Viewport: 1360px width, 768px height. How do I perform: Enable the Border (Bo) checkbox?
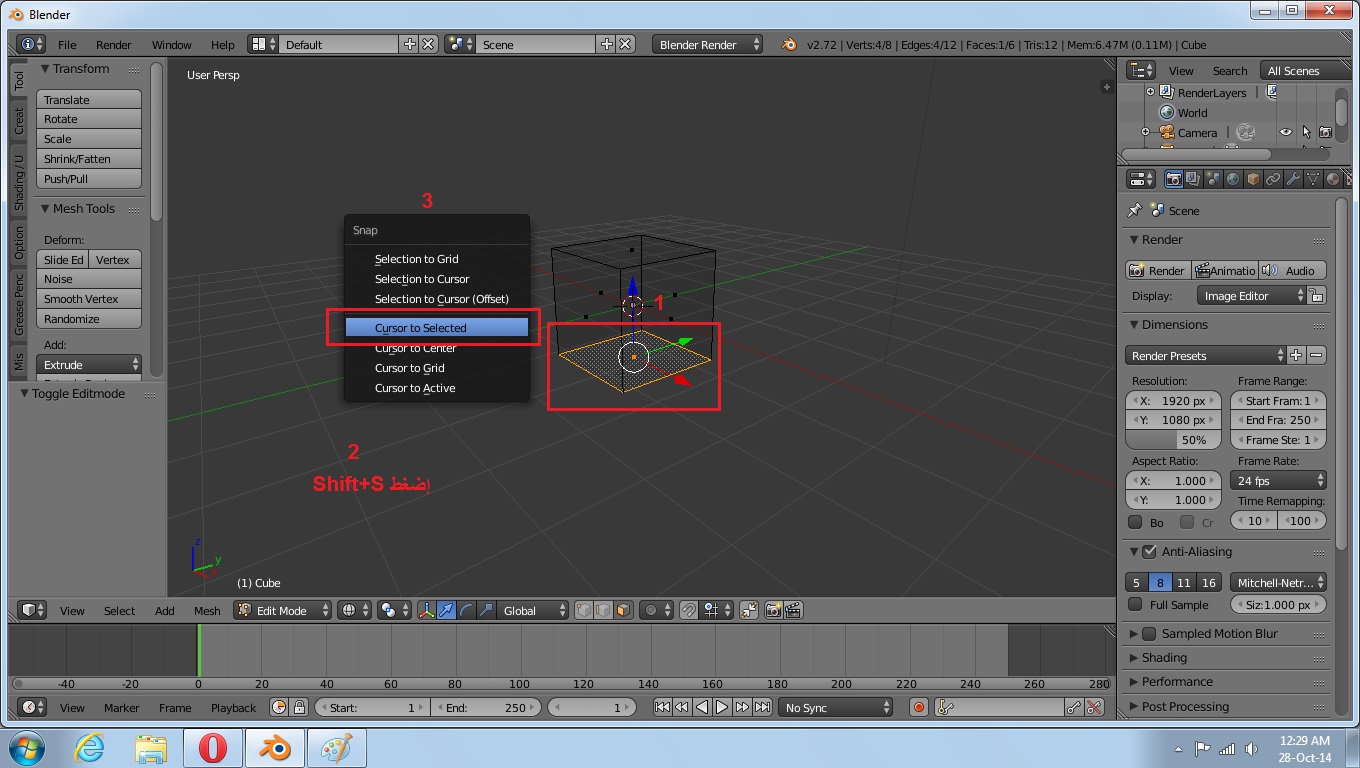1135,522
